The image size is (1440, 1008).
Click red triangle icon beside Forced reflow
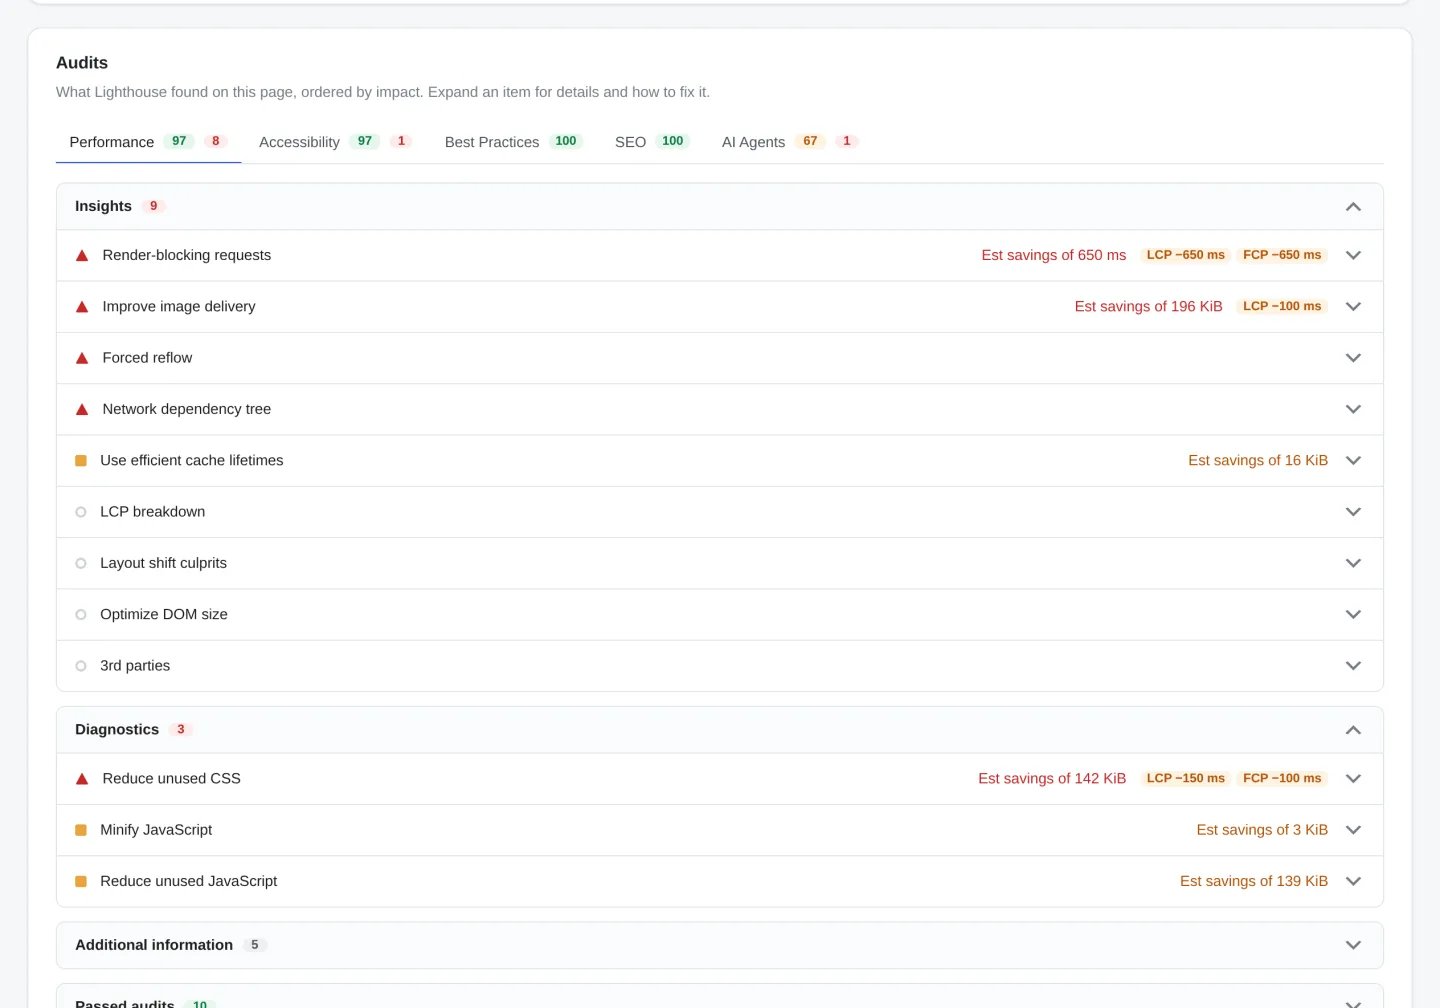coord(82,358)
